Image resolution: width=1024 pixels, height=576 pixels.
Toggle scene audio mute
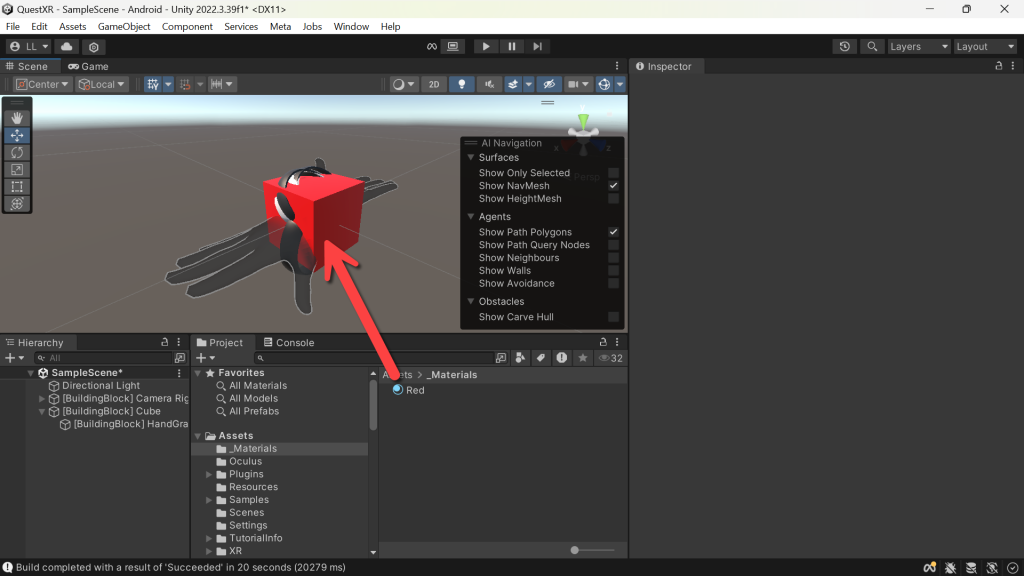point(489,84)
